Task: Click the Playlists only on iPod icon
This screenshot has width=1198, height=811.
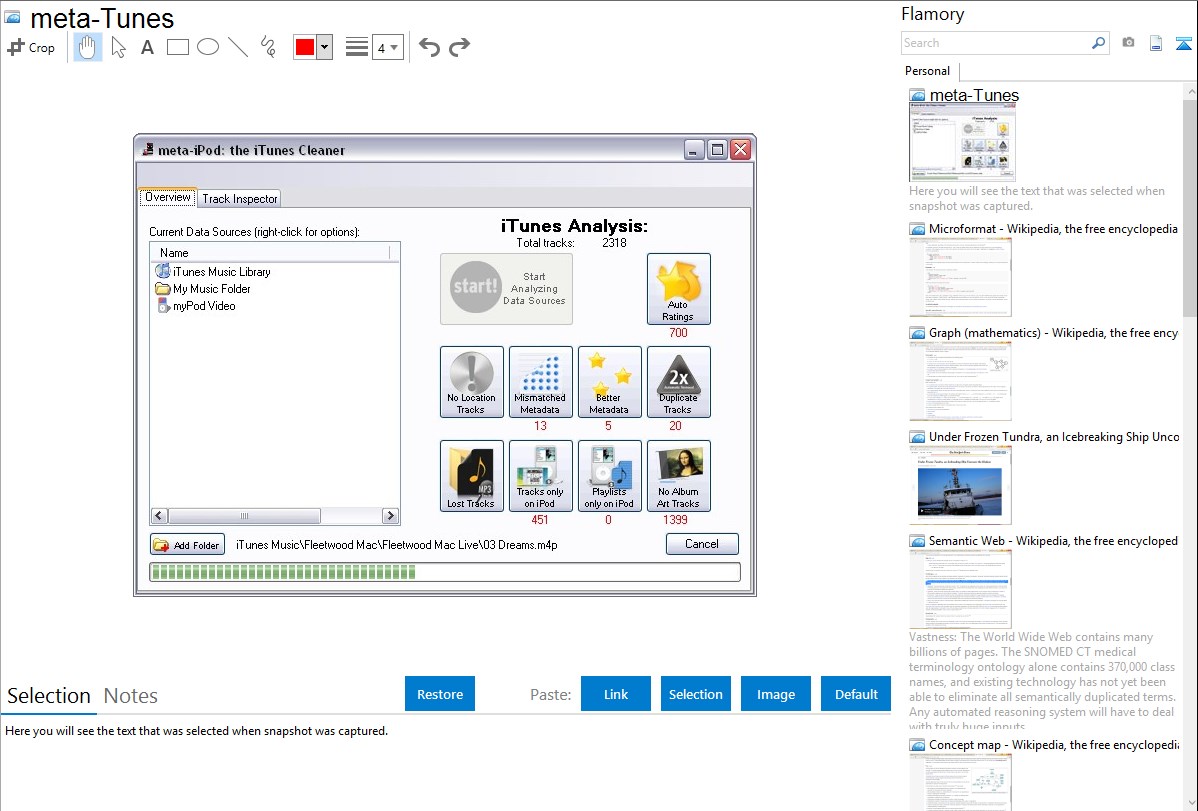Action: coord(609,475)
